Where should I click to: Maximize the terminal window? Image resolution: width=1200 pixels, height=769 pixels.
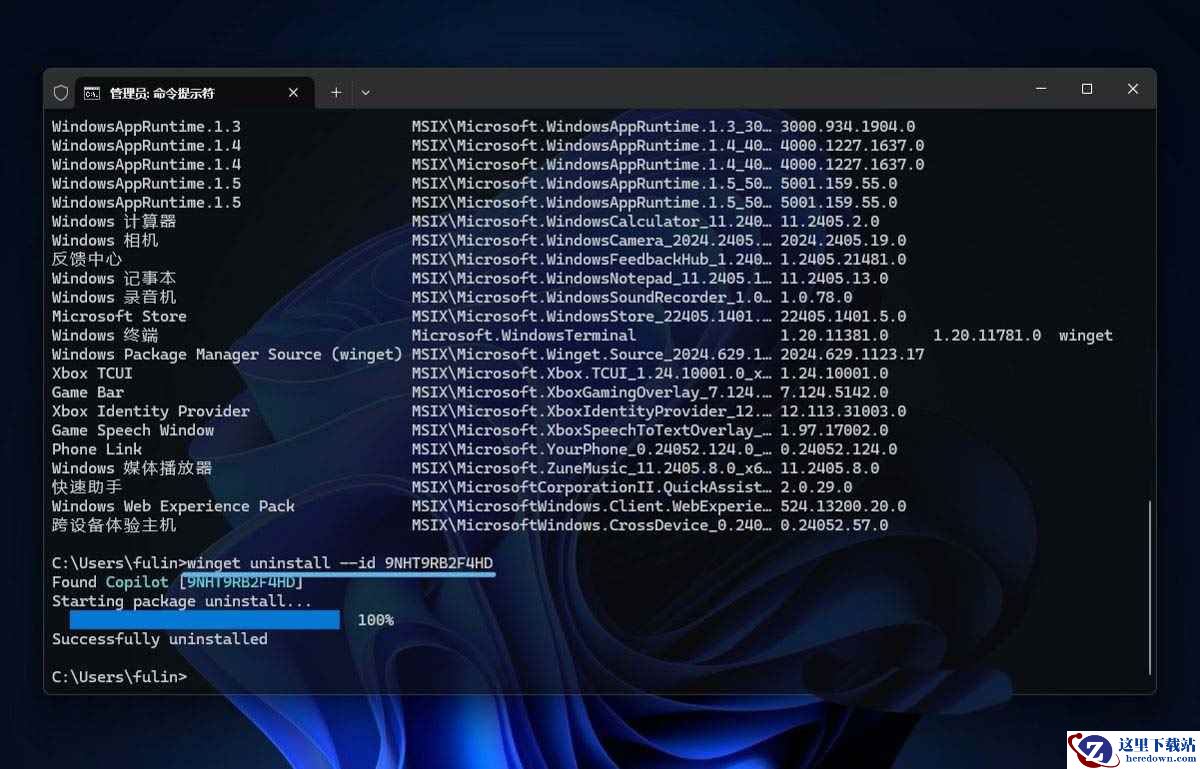click(x=1087, y=89)
